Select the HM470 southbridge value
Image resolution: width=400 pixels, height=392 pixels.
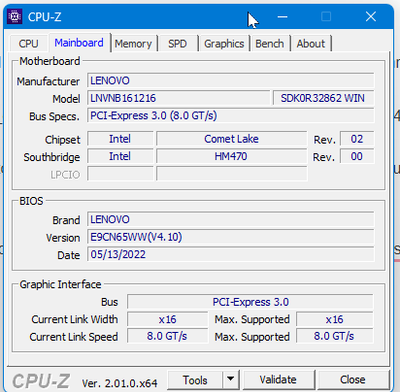pyautogui.click(x=231, y=156)
